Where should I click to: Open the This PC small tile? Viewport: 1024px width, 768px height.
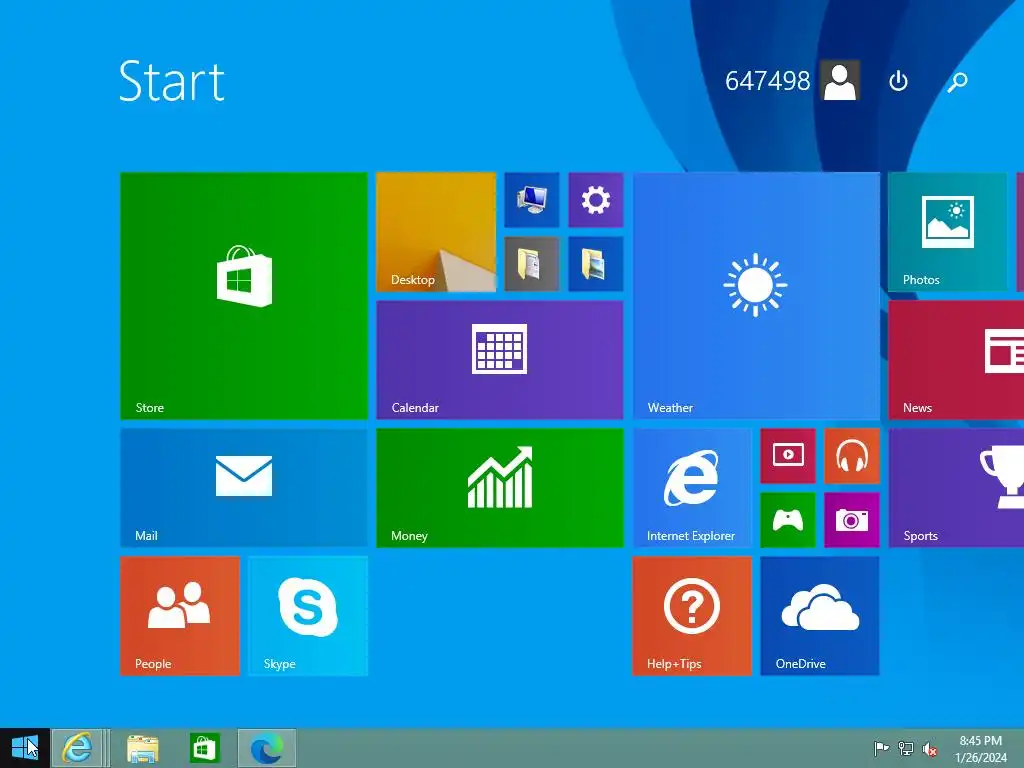tap(532, 200)
